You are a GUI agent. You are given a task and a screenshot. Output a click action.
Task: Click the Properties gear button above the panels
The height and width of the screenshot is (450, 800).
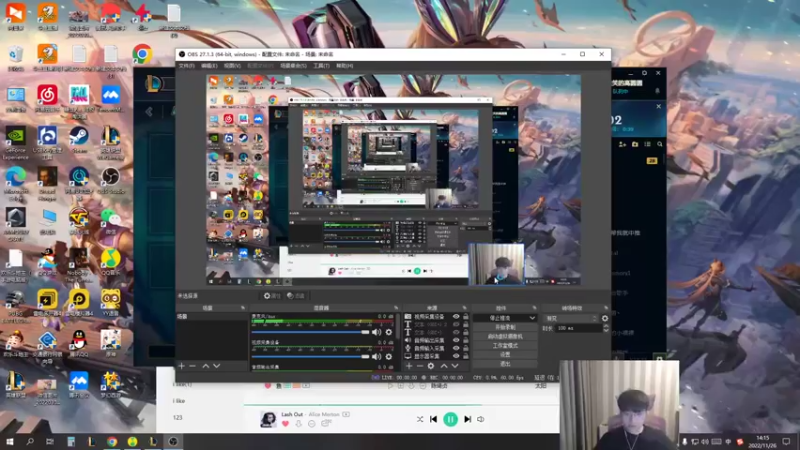pyautogui.click(x=272, y=296)
